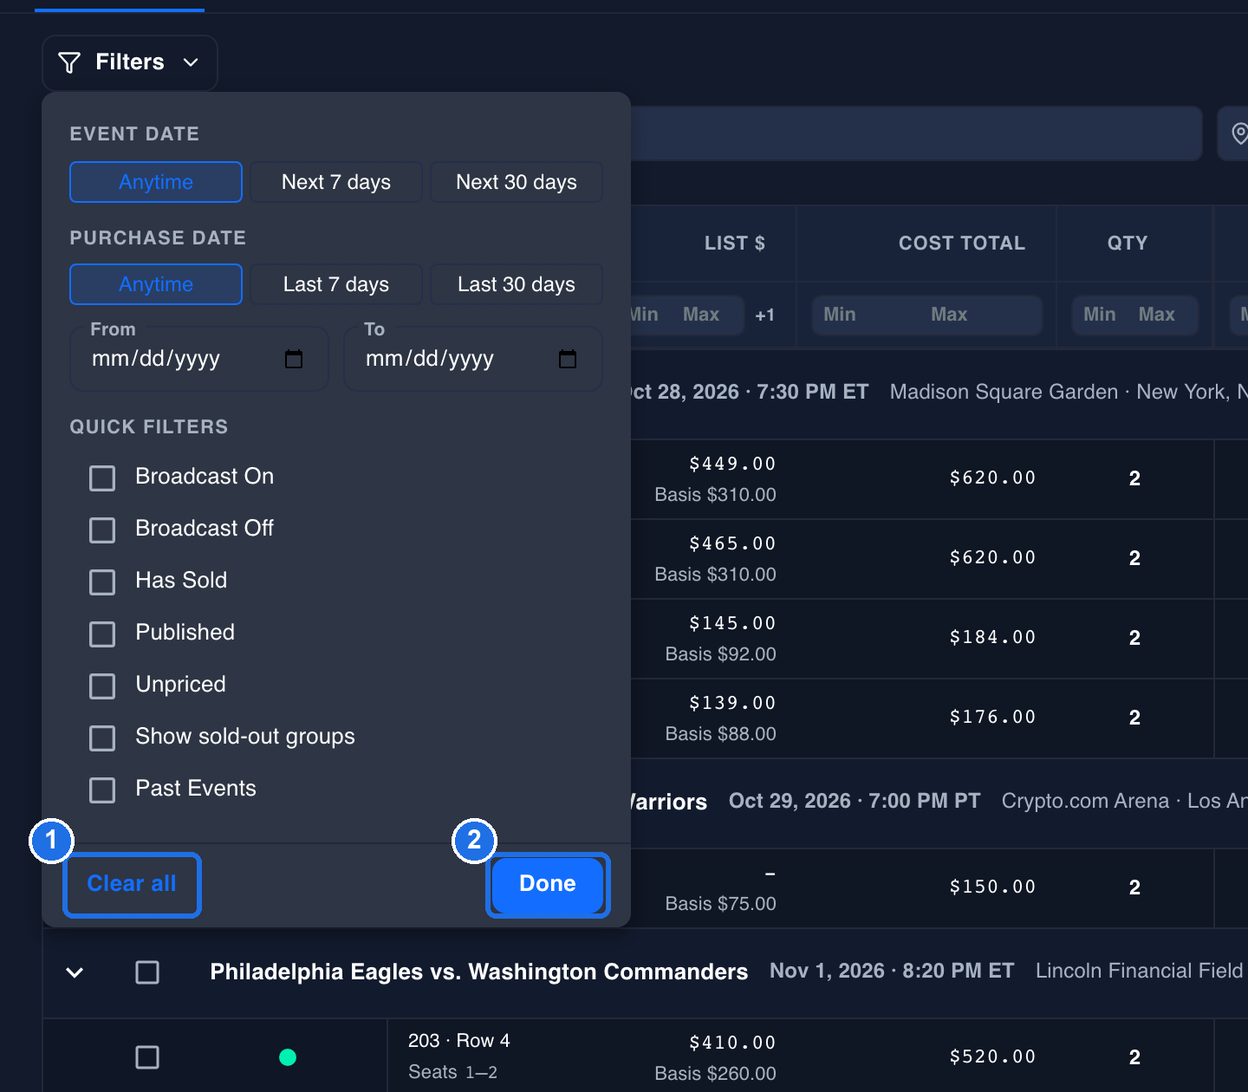Open the calendar picker in the To date field
Image resolution: width=1248 pixels, height=1092 pixels.
(568, 359)
